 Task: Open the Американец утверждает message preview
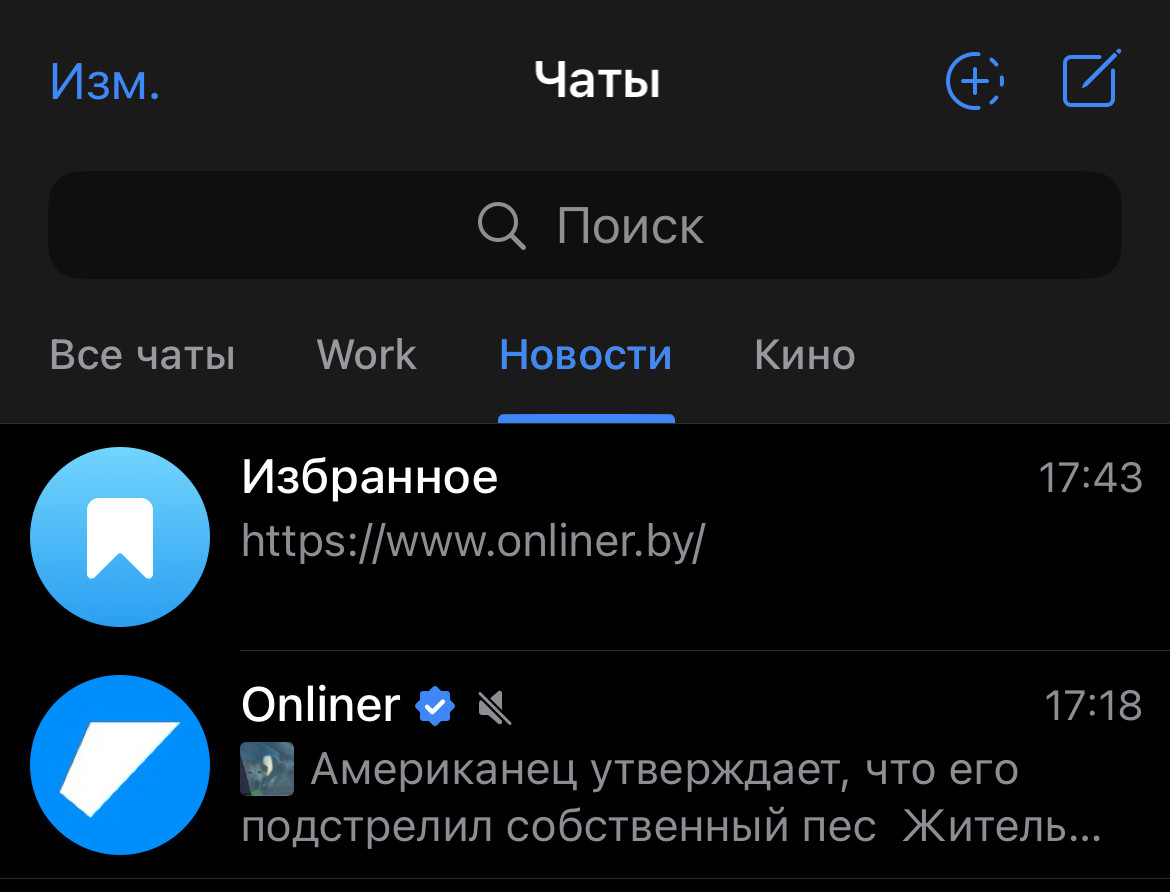coord(671,797)
